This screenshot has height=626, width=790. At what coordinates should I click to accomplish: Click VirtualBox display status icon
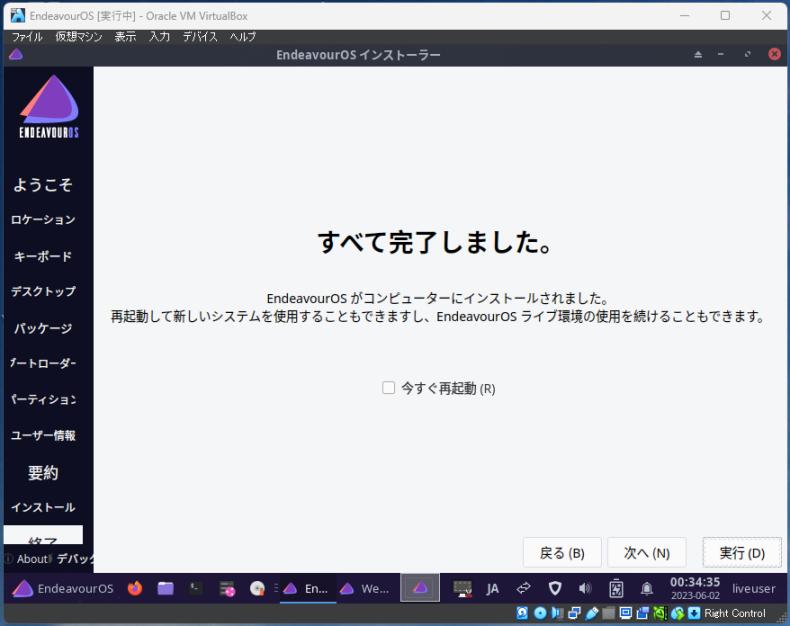click(626, 613)
